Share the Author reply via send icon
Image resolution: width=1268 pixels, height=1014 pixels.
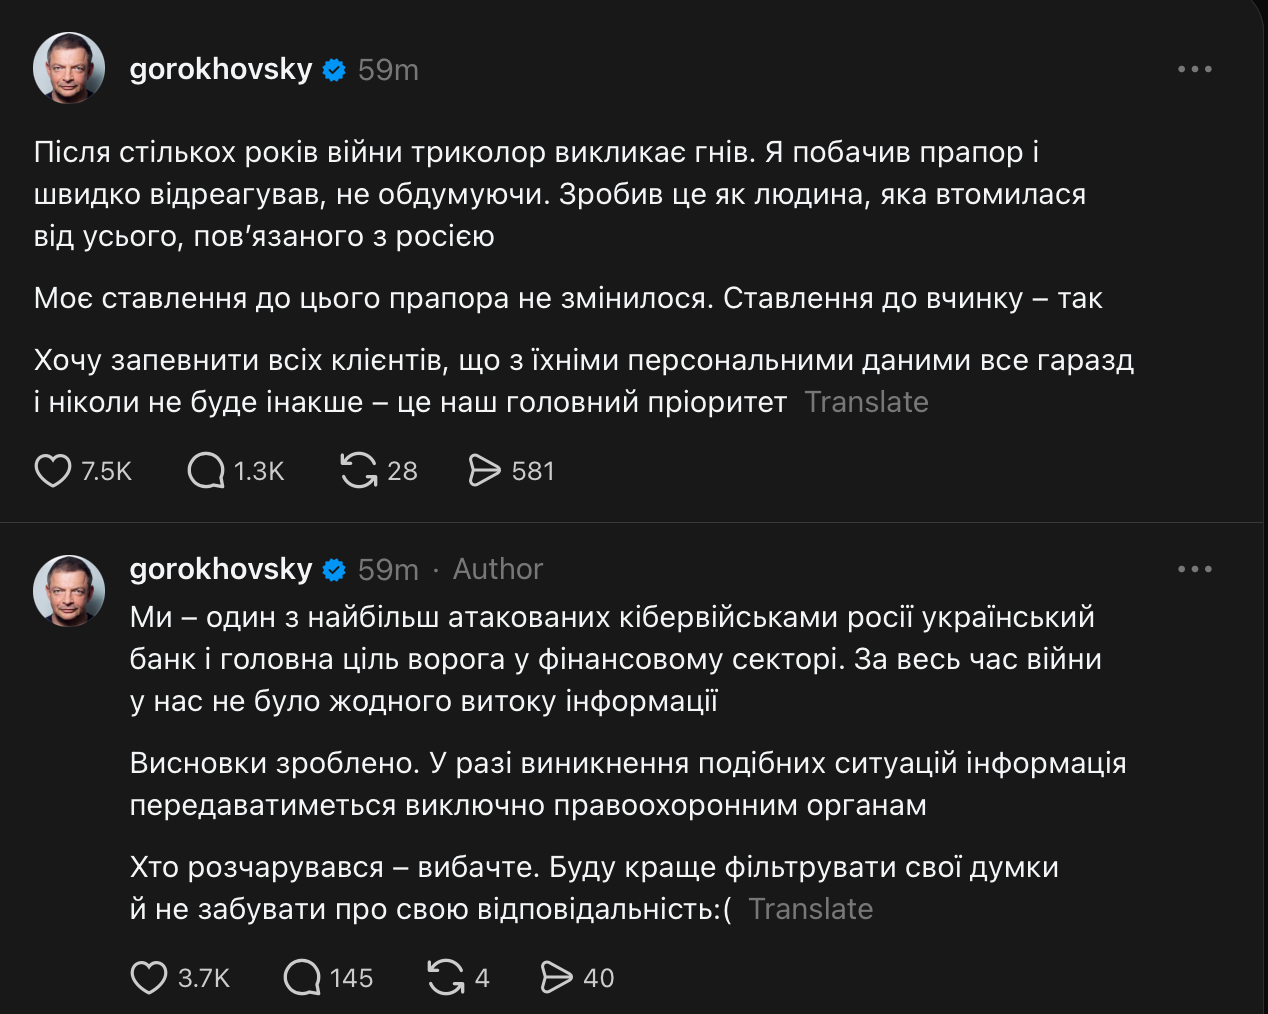point(556,977)
